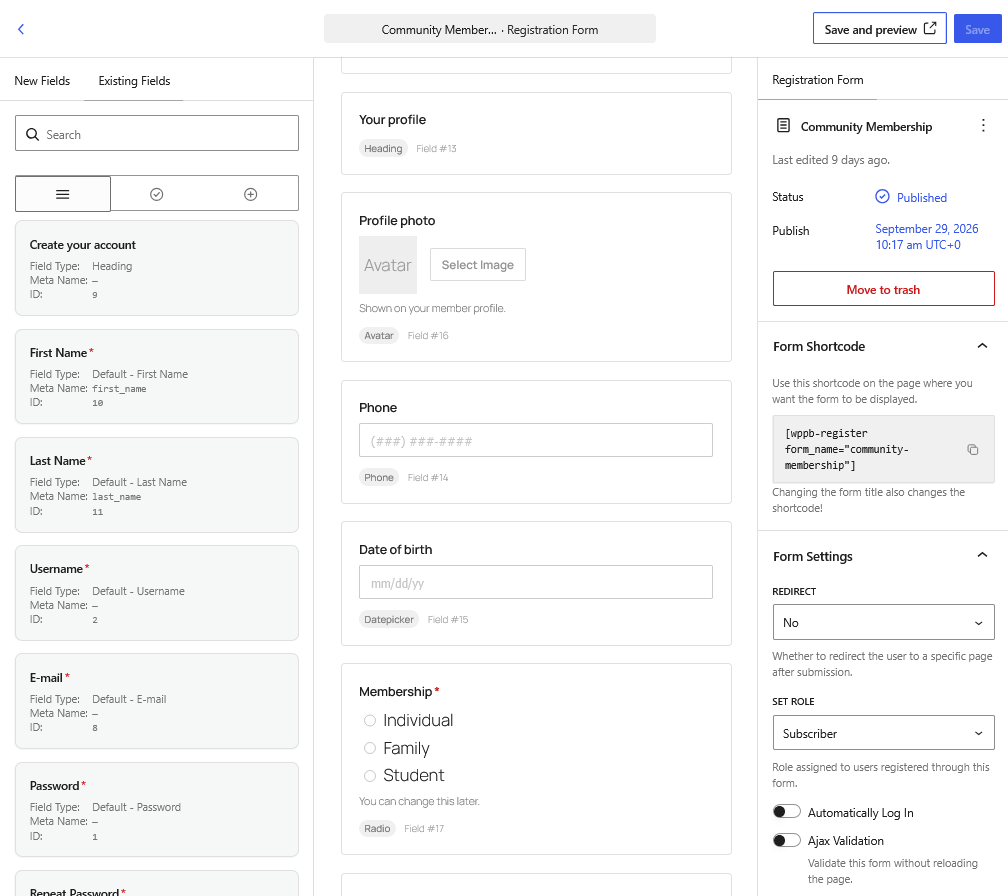Image resolution: width=1008 pixels, height=896 pixels.
Task: Click the Move to trash button
Action: [x=883, y=289]
